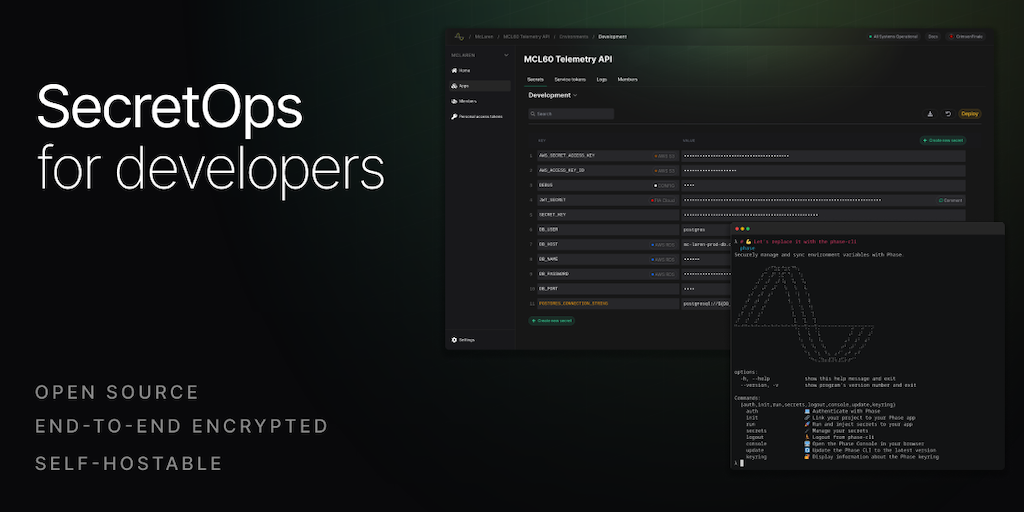Click the AWS RDS badge on DB_NAME
This screenshot has width=1024, height=512.
(663, 259)
